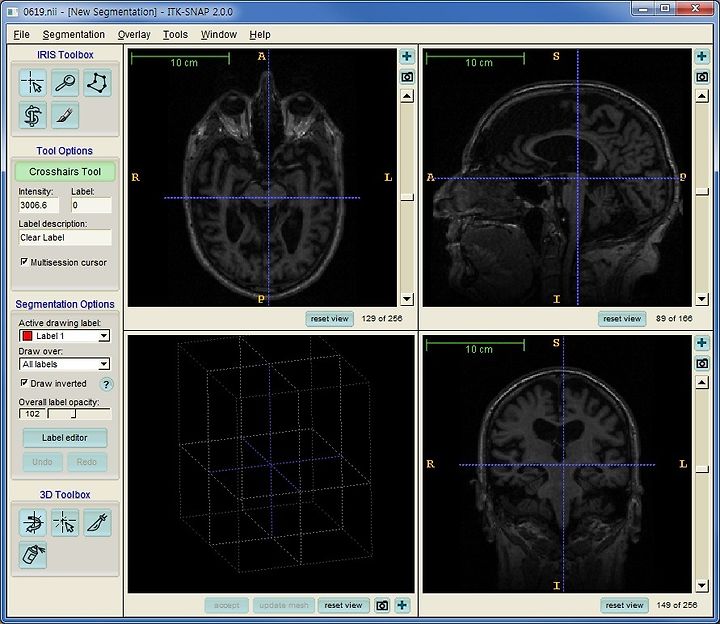Click the Intensity value field
Viewport: 720px width, 624px height.
point(39,205)
